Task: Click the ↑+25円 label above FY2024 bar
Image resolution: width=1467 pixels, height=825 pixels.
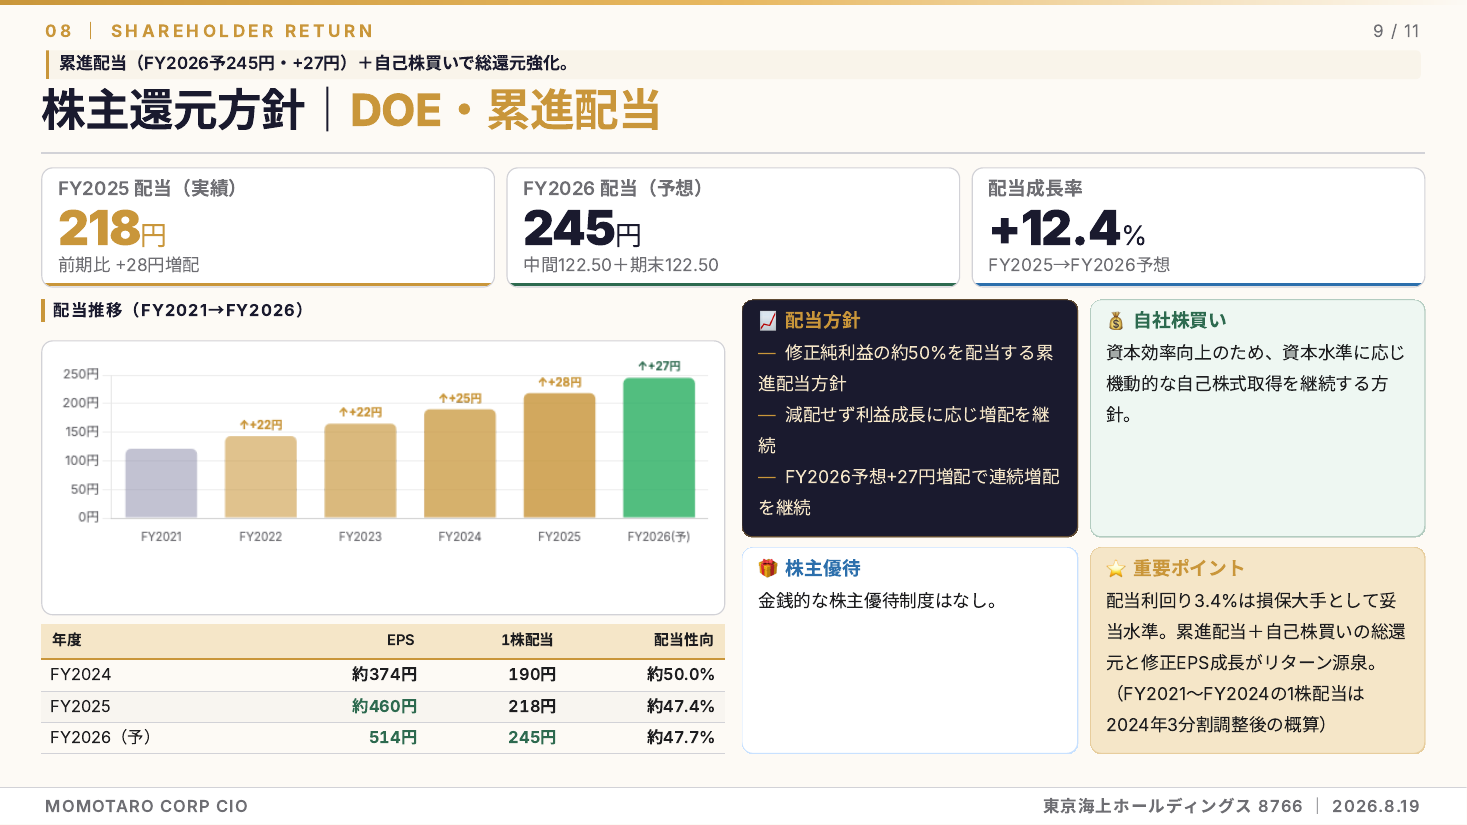Action: 460,398
